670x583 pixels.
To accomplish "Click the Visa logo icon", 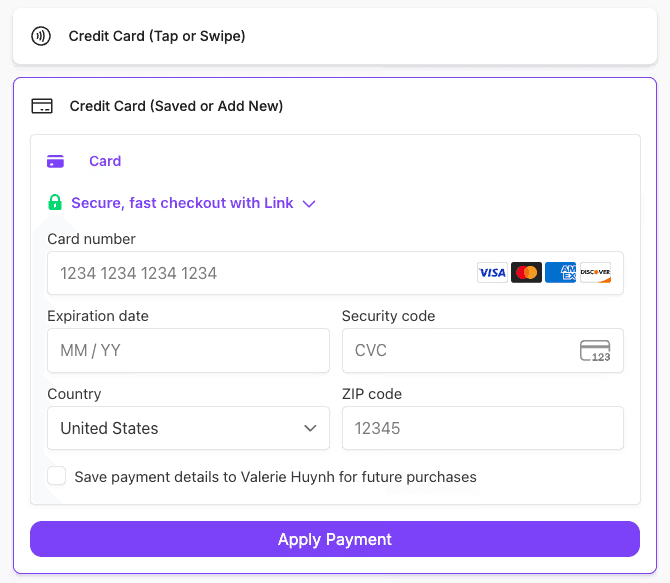I will 492,273.
